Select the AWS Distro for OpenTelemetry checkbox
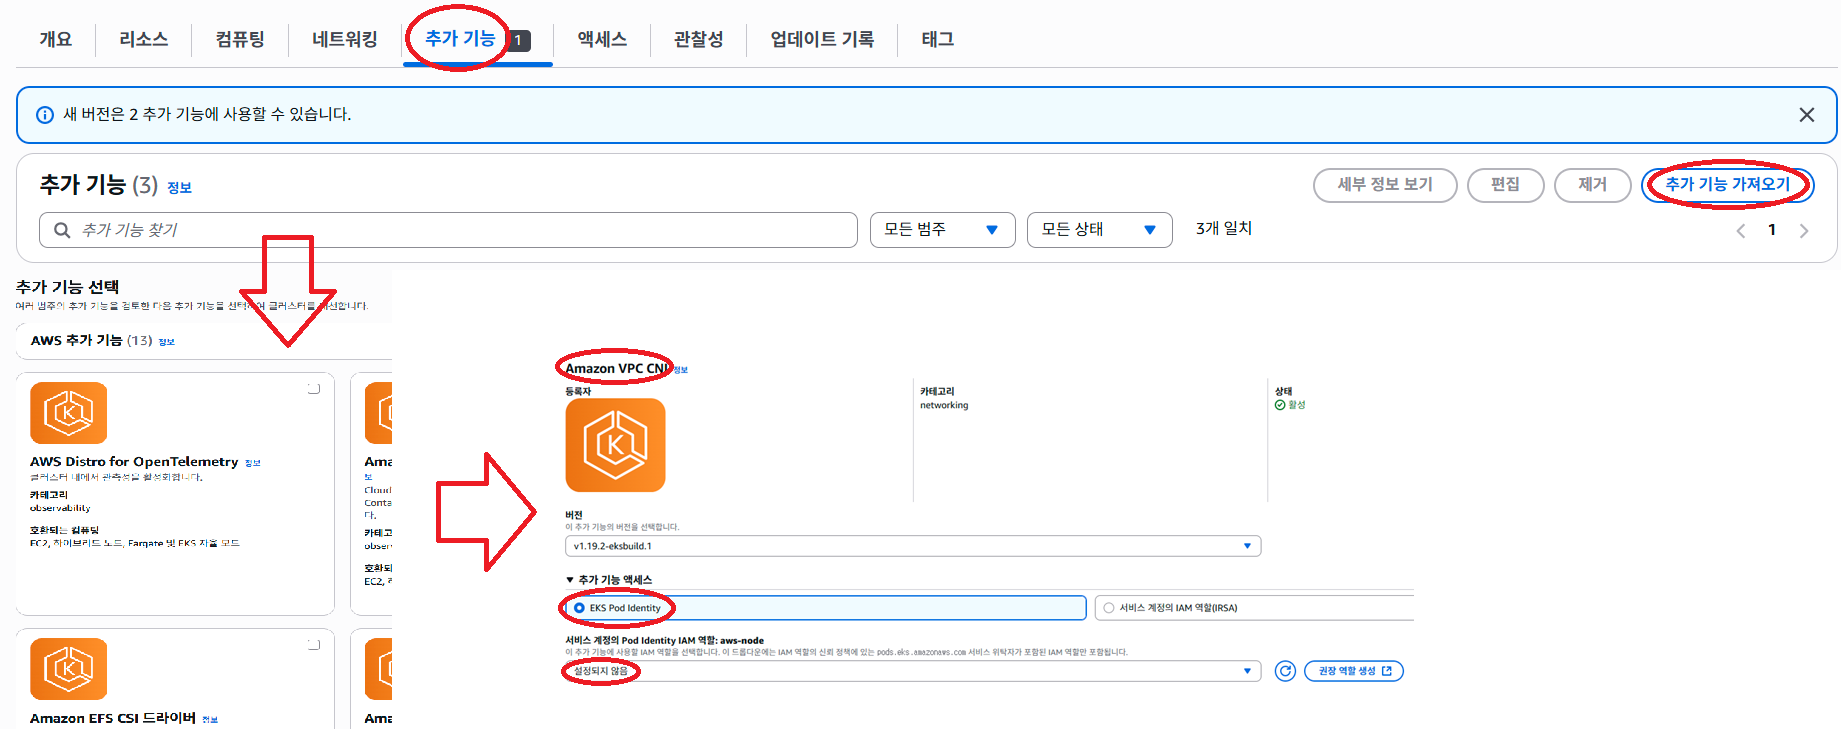This screenshot has width=1841, height=756. [314, 388]
